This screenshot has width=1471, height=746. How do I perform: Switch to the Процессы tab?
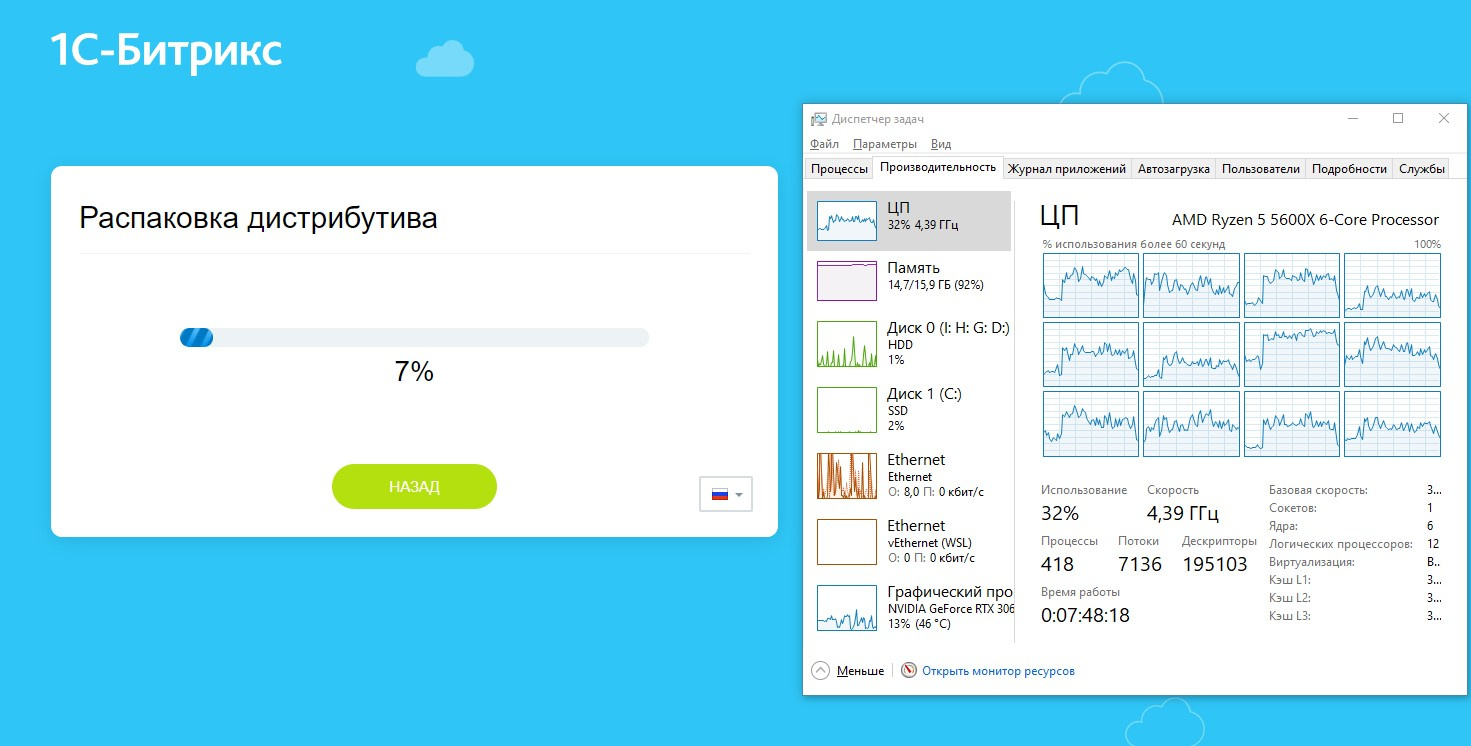click(839, 169)
